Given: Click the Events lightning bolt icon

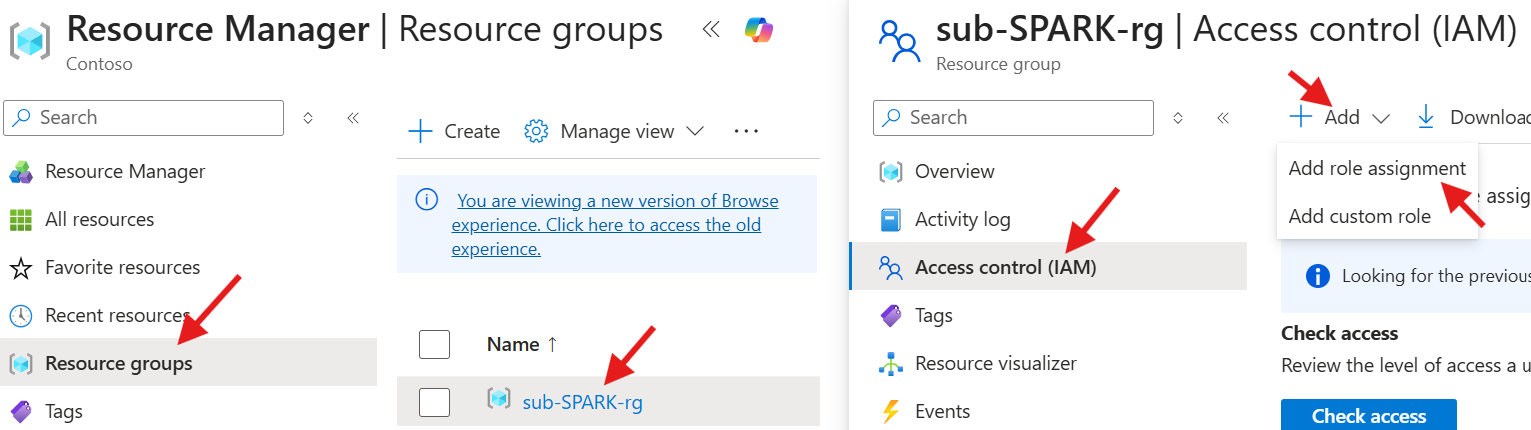Looking at the screenshot, I should (890, 411).
